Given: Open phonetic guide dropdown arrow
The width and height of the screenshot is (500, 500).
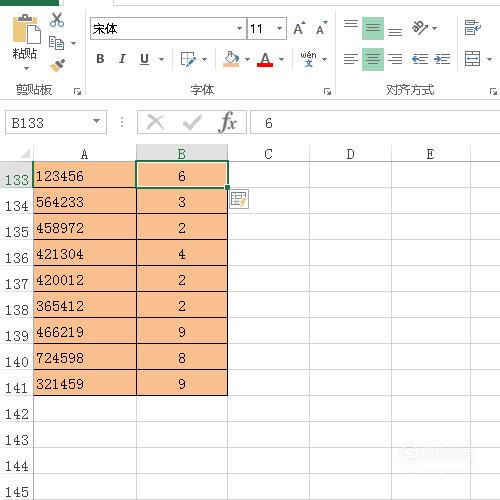Looking at the screenshot, I should (x=325, y=59).
